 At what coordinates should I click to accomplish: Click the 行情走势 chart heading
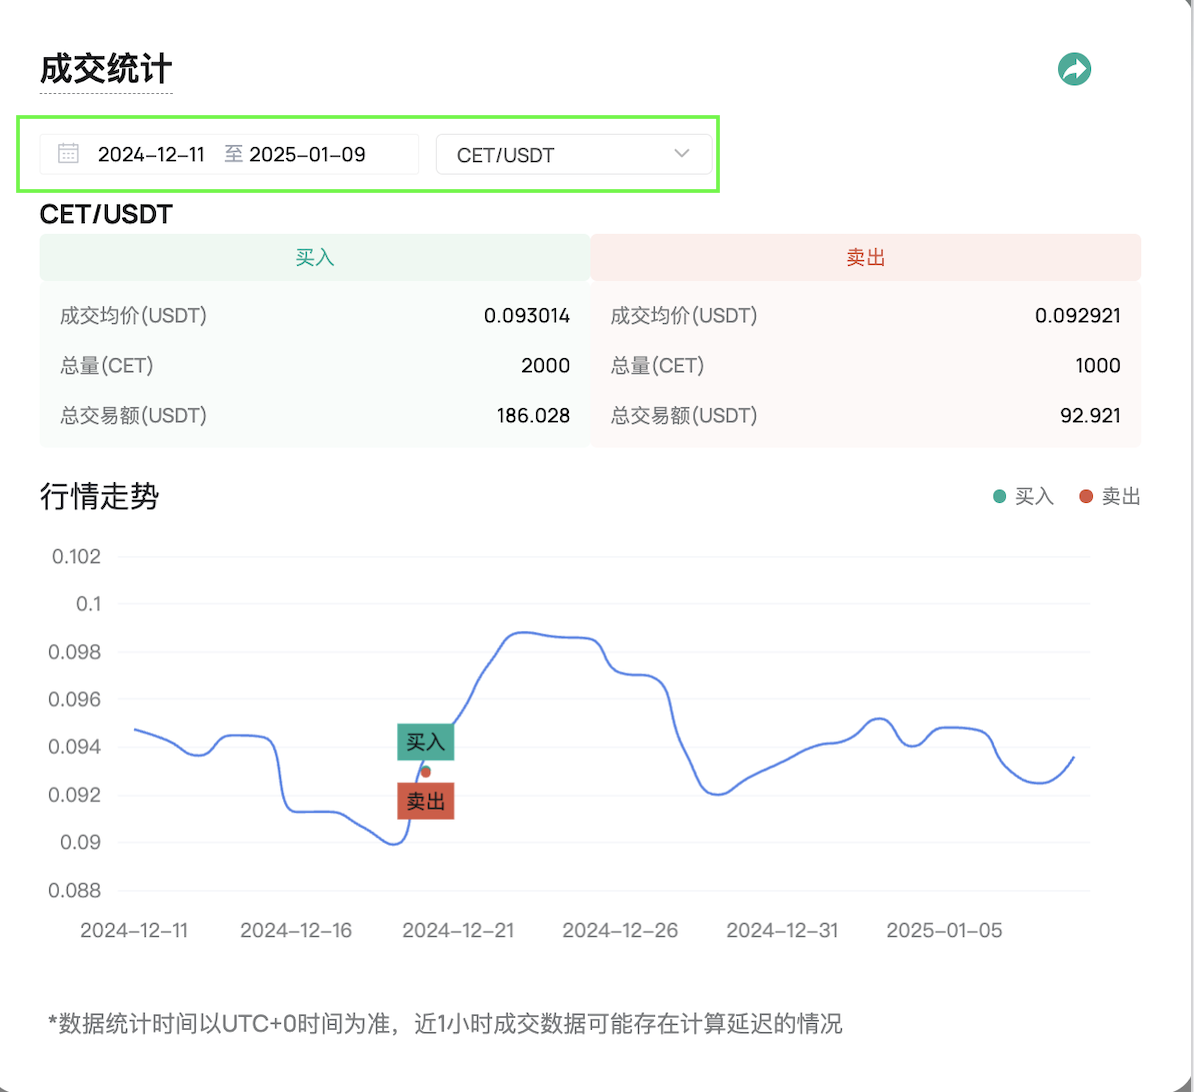click(x=99, y=496)
